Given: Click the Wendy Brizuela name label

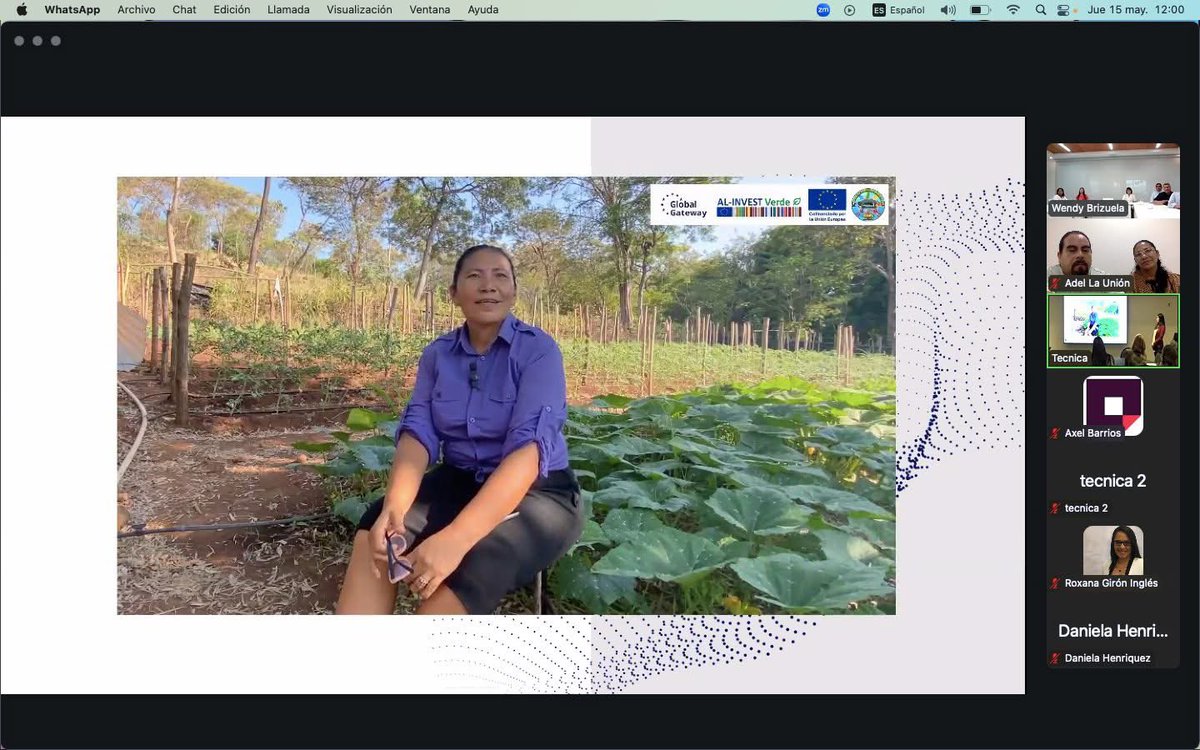Looking at the screenshot, I should [1088, 208].
